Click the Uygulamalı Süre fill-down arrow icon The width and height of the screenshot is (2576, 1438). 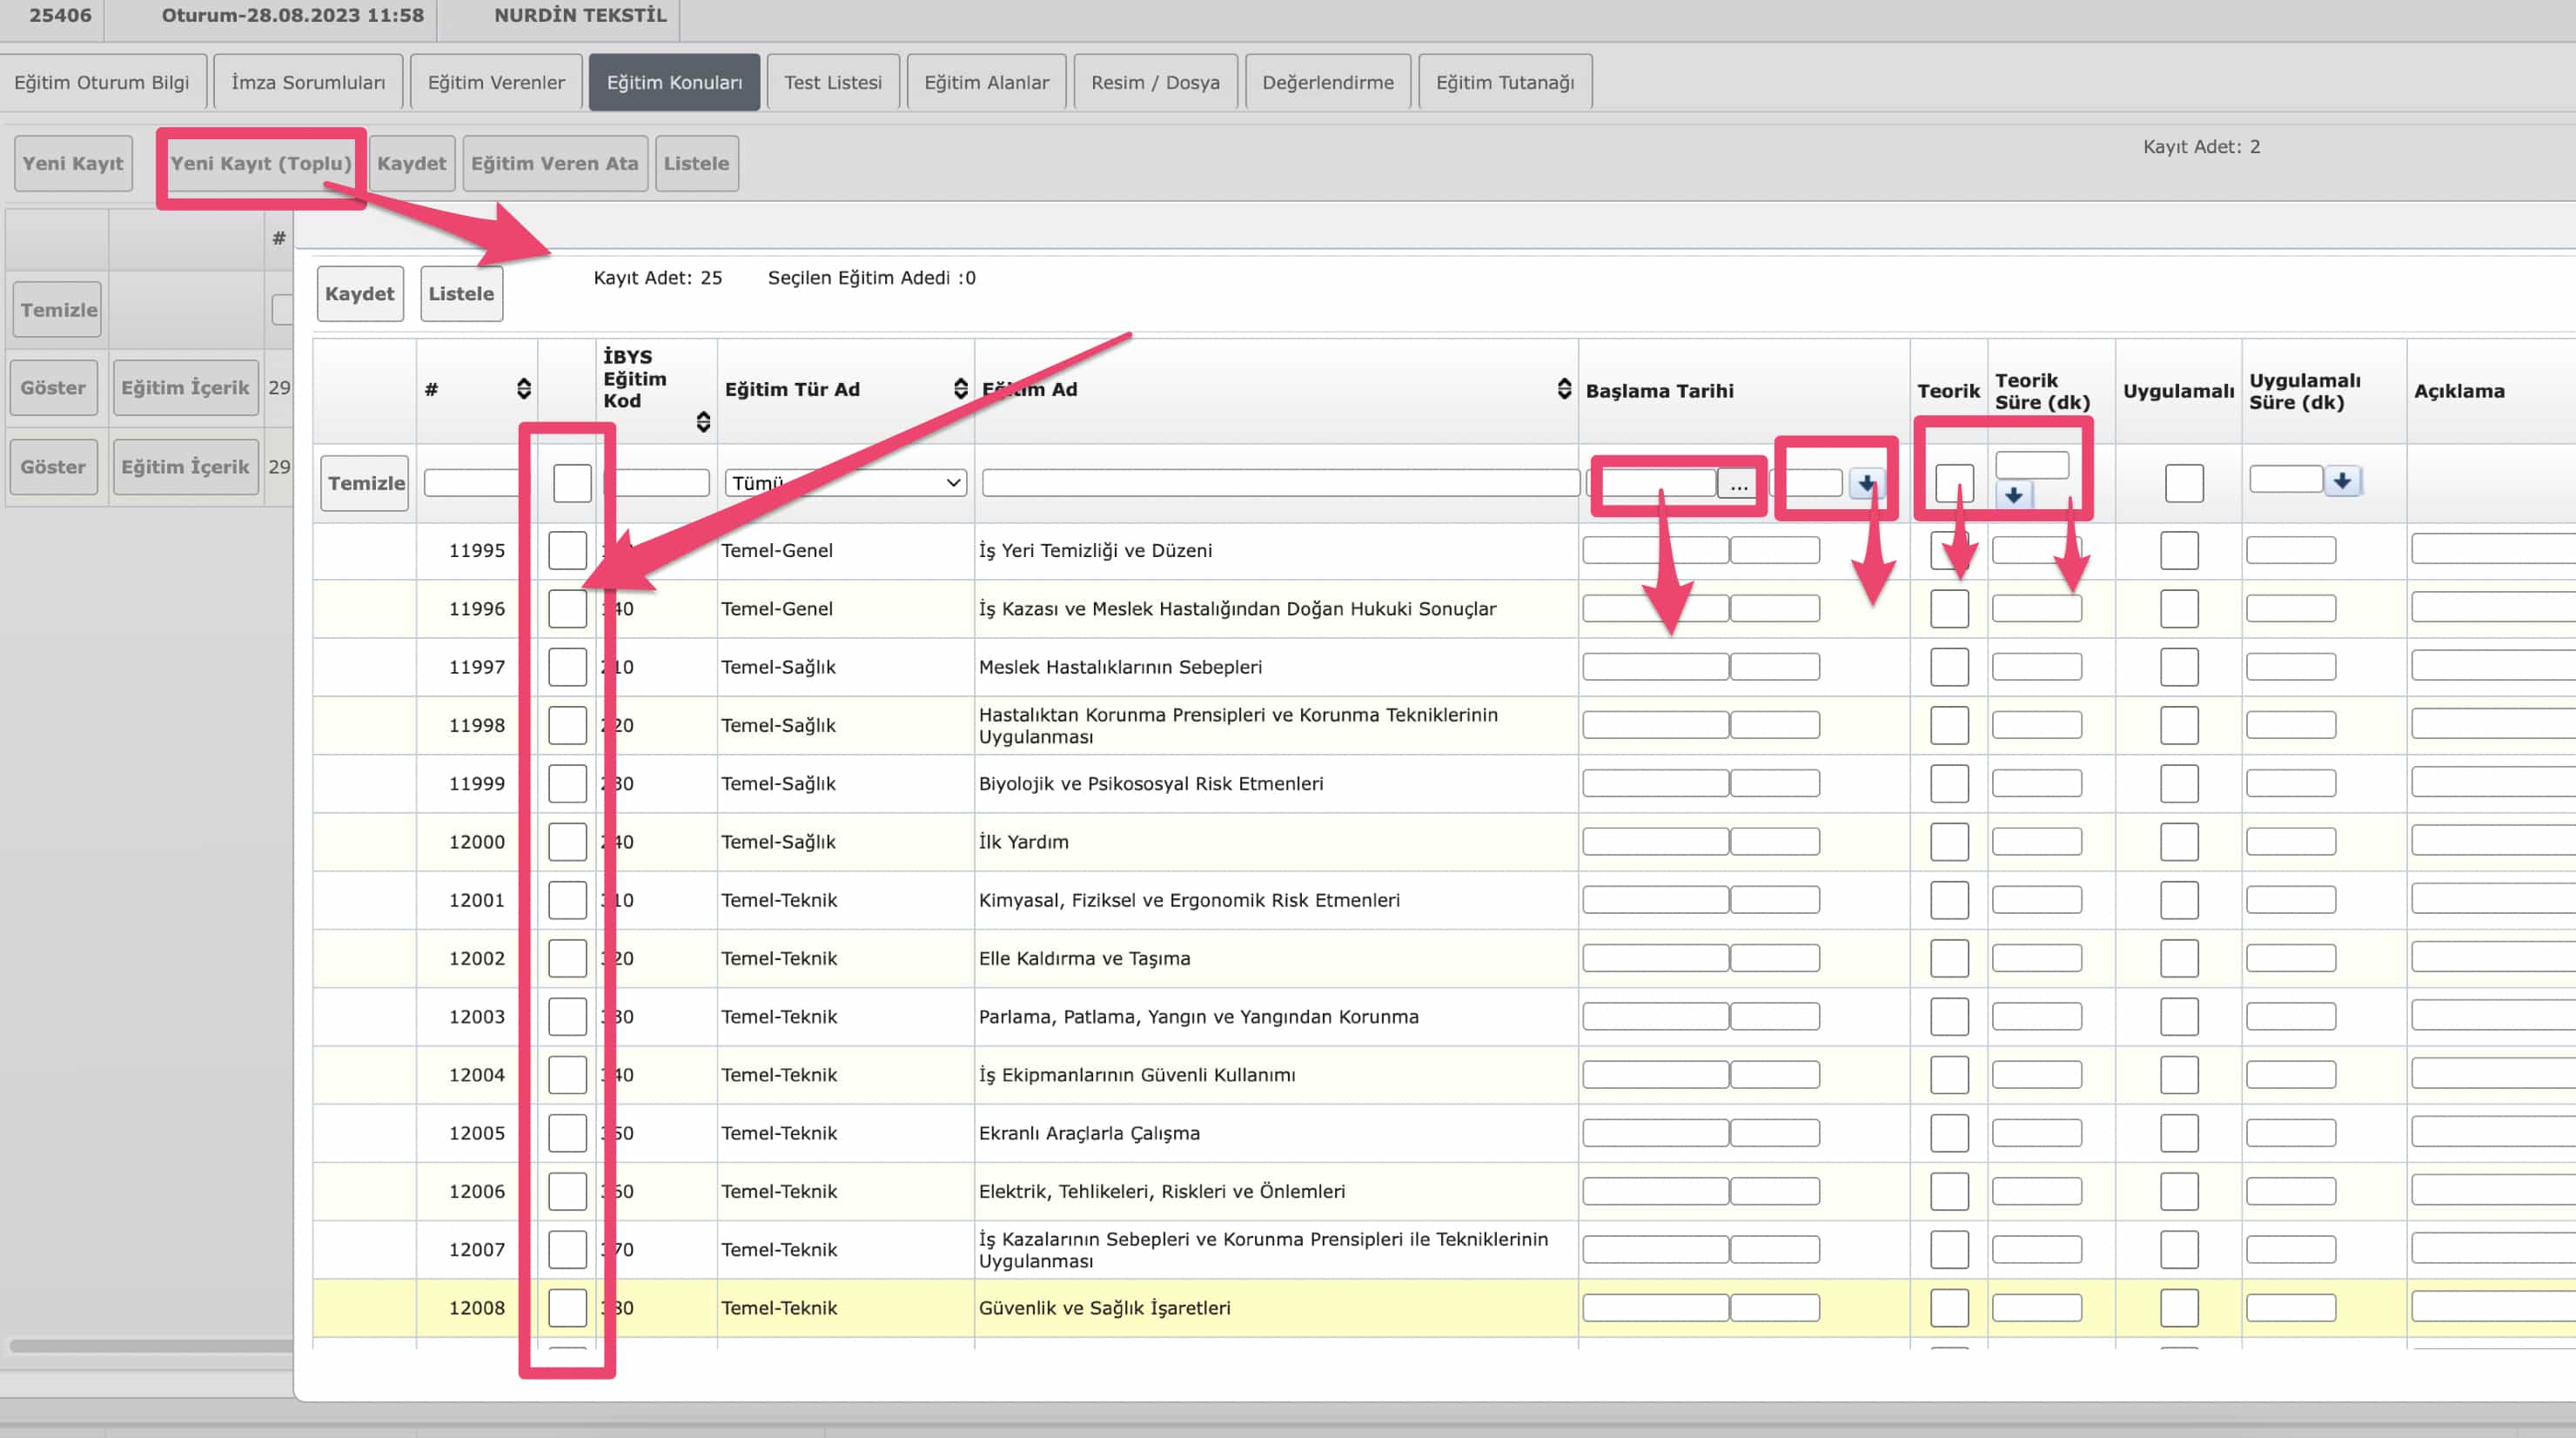coord(2341,481)
